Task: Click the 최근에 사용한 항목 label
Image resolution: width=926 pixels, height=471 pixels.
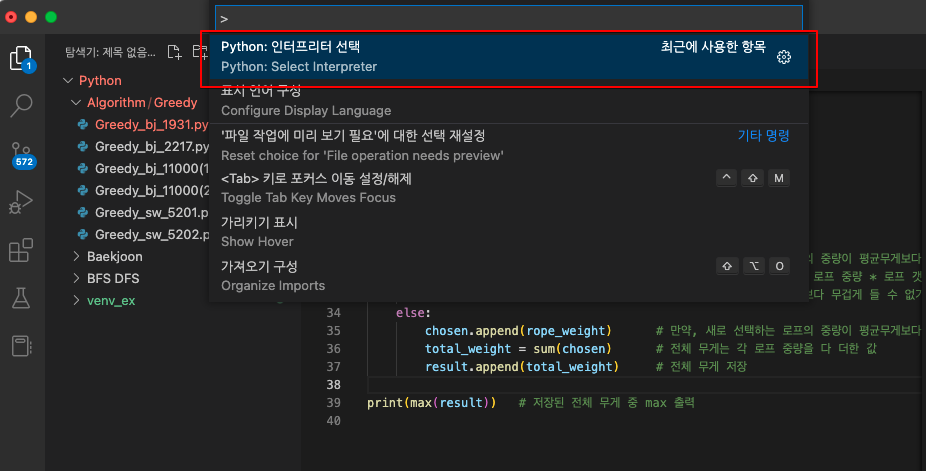Action: [713, 47]
